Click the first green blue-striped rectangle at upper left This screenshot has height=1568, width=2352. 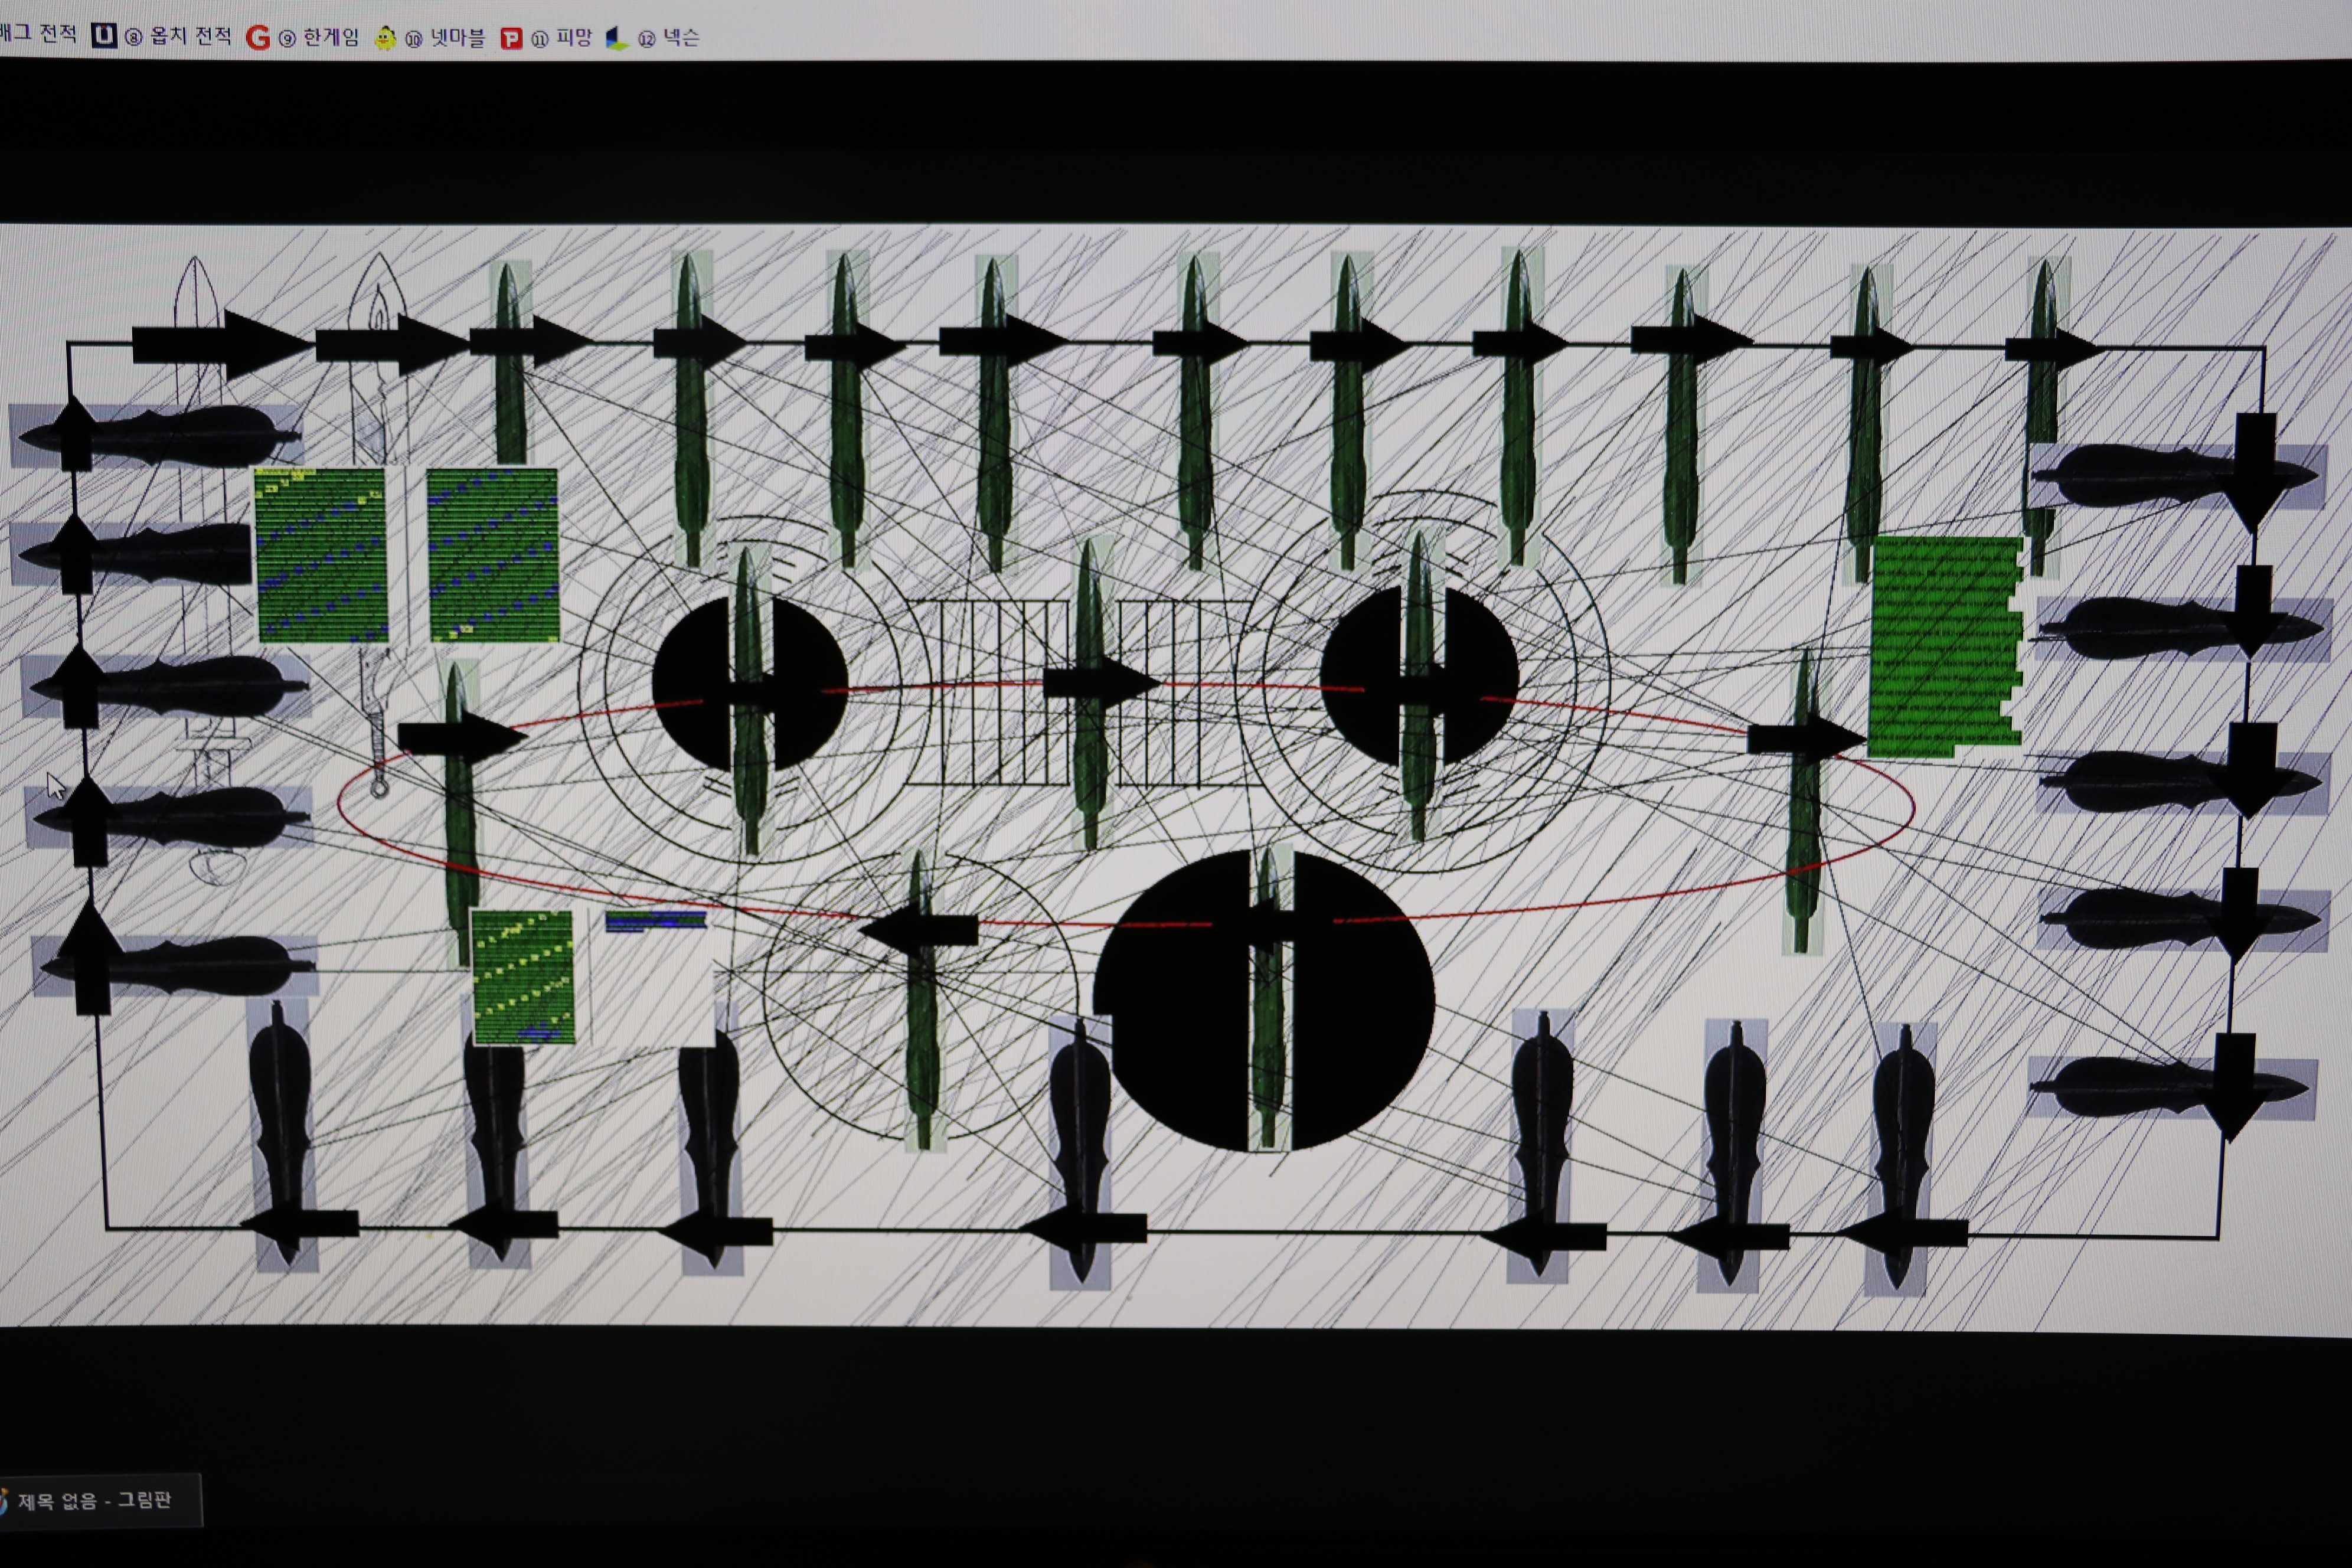[320, 555]
